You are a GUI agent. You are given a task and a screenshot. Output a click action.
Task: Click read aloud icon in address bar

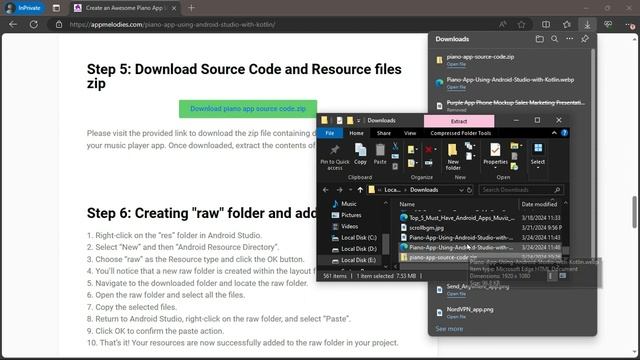point(502,24)
